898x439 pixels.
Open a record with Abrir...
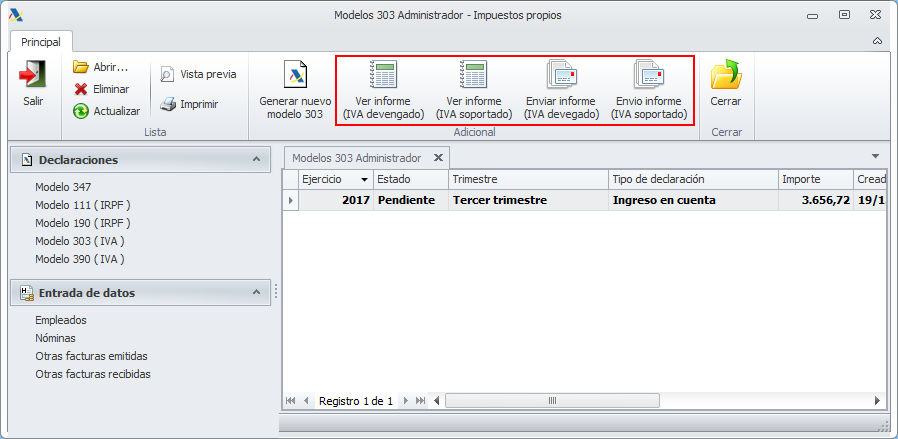(x=100, y=67)
